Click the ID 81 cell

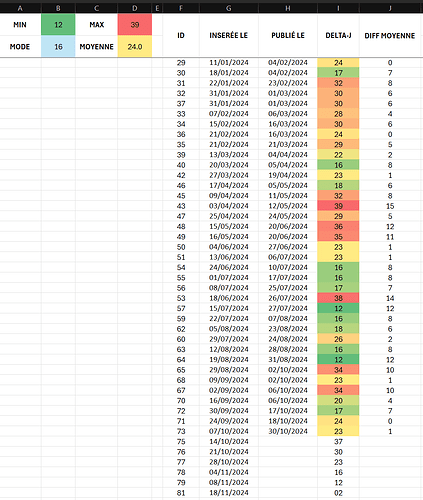click(181, 493)
